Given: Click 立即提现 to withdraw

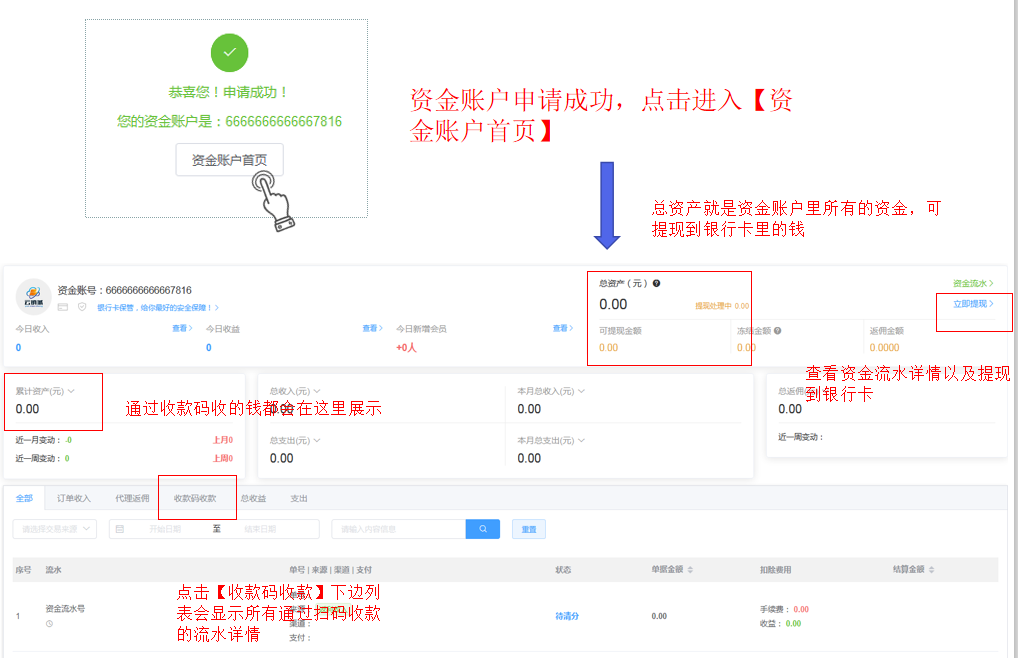Looking at the screenshot, I should pyautogui.click(x=973, y=304).
